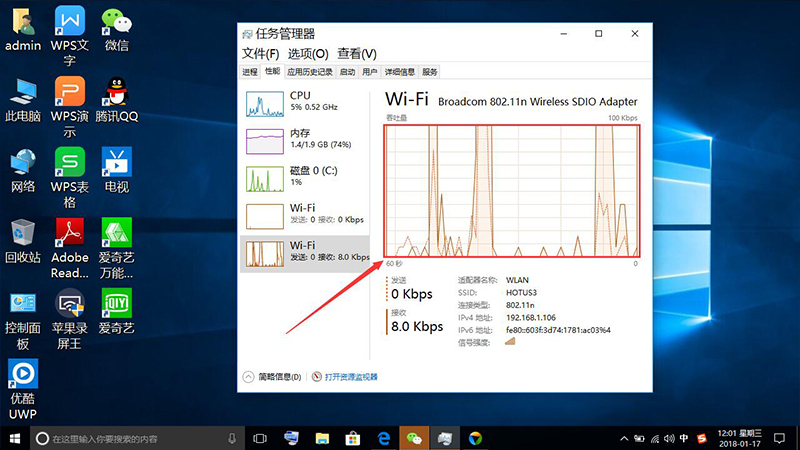Open 爱奇艺万能 desktop shortcut
This screenshot has height=450, width=800.
coord(116,248)
